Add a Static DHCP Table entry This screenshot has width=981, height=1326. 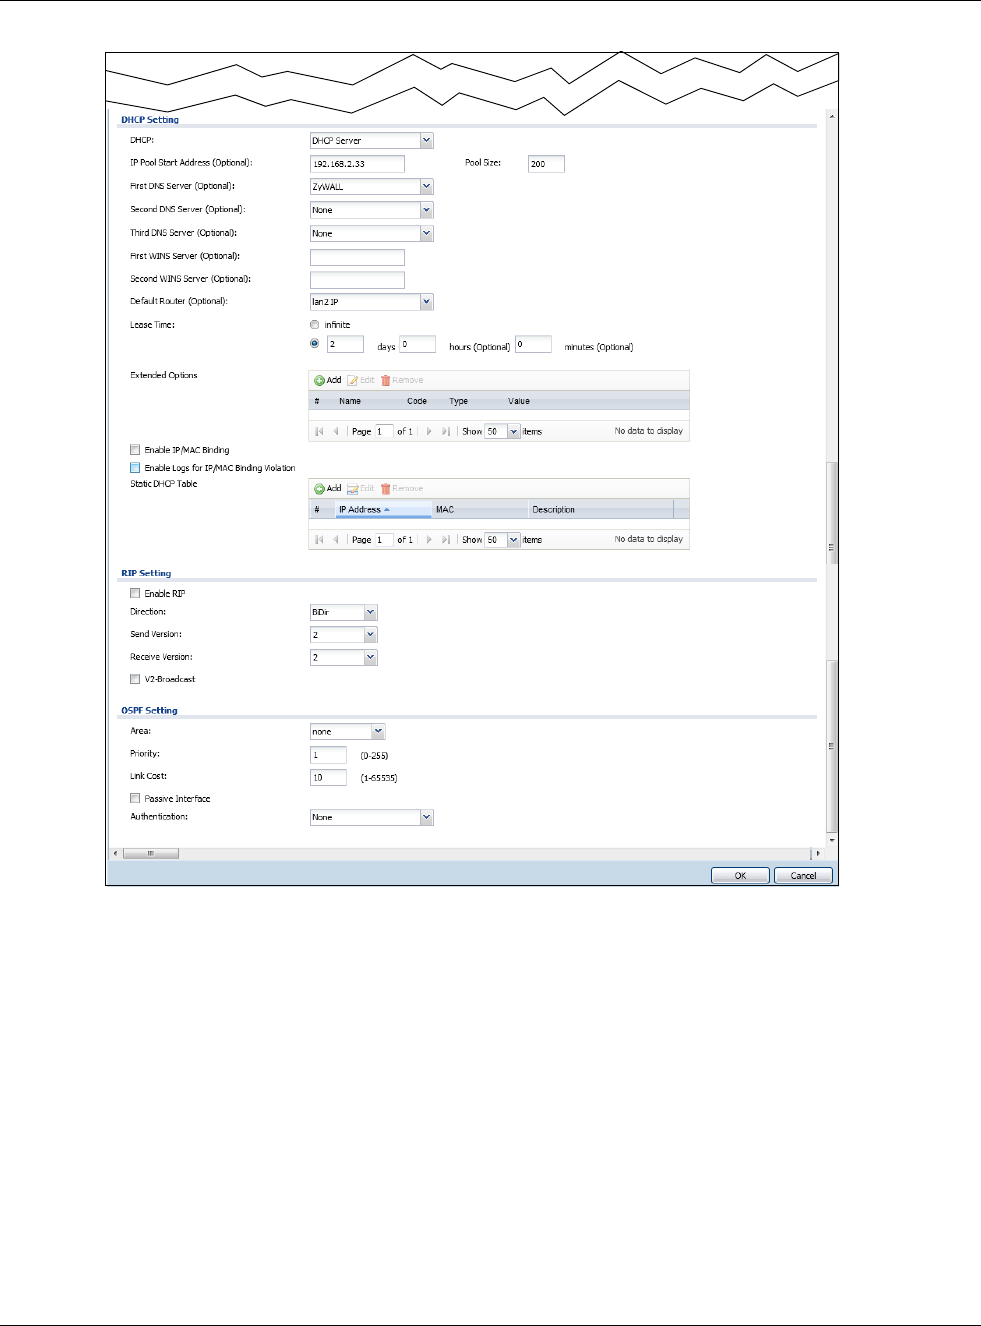coord(328,488)
